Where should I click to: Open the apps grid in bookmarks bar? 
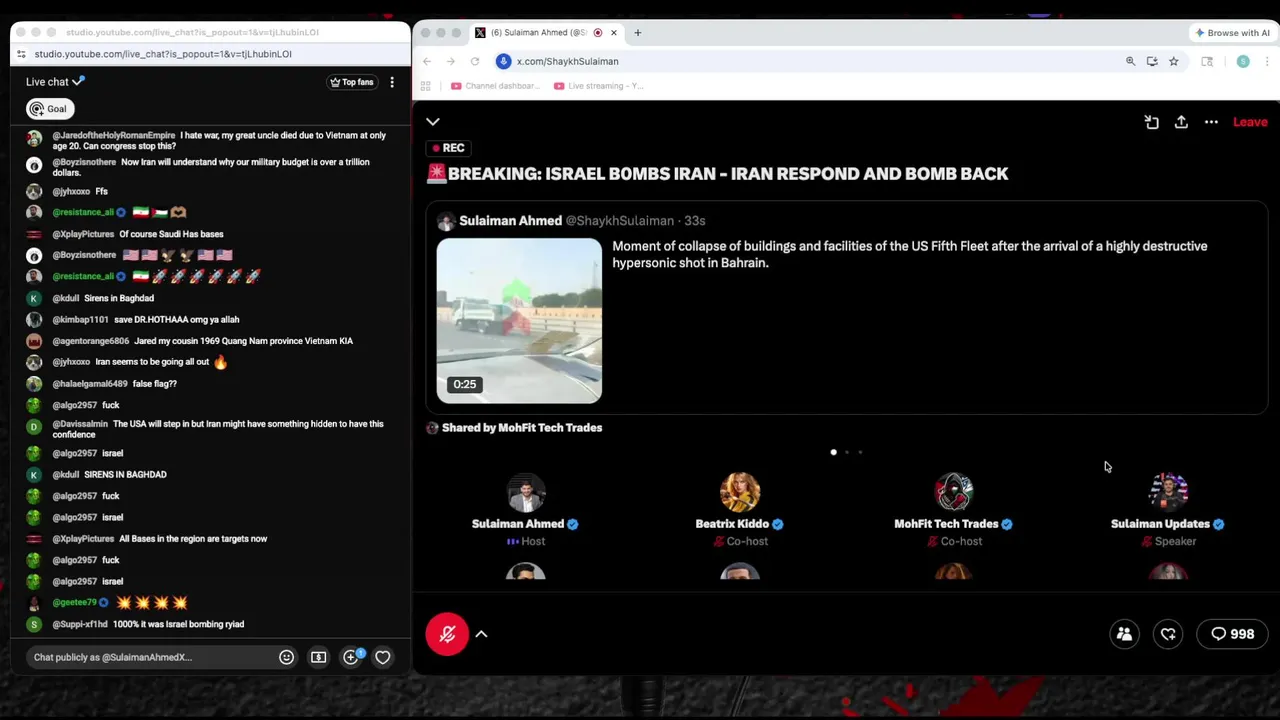point(426,86)
